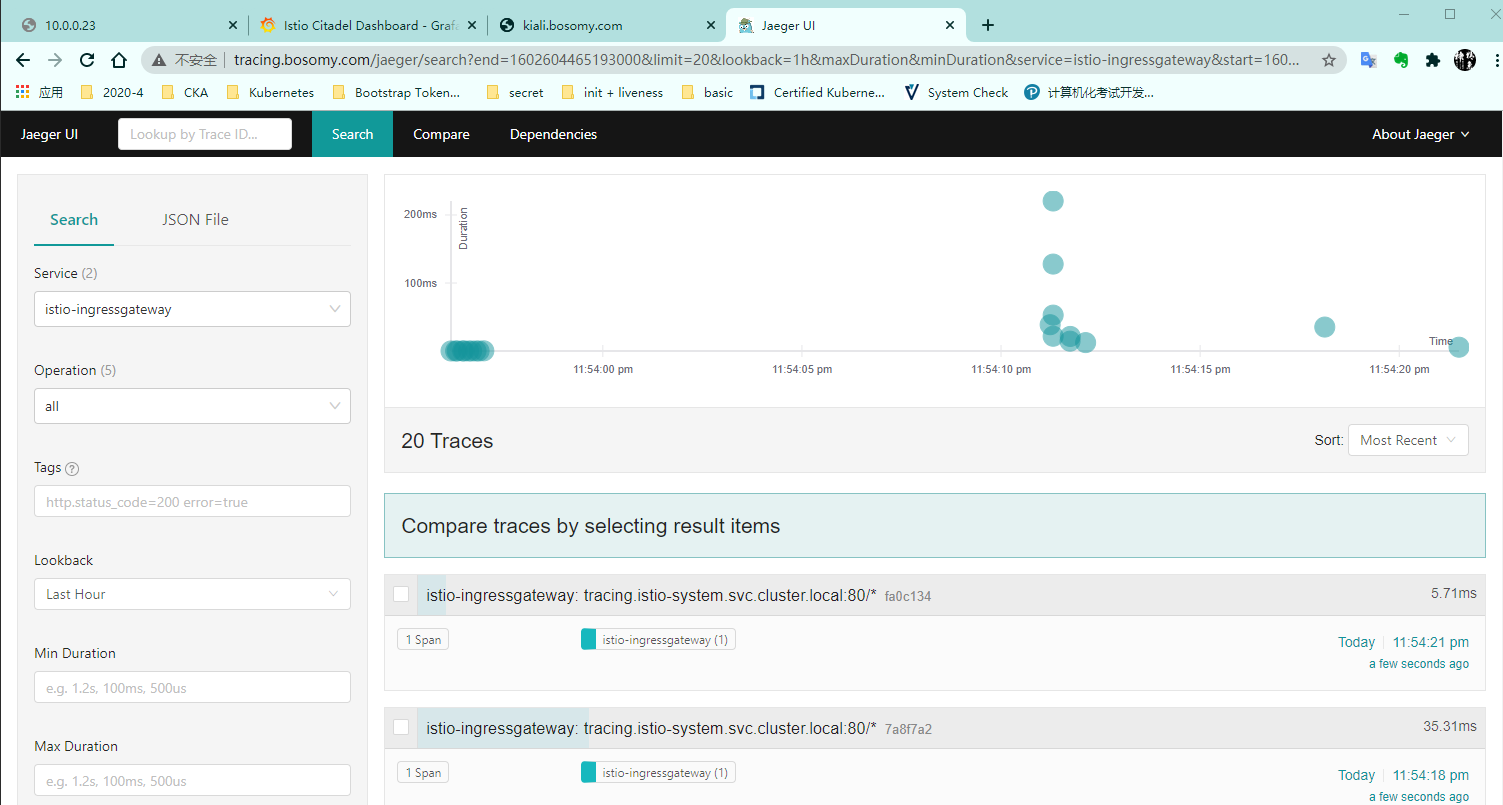This screenshot has height=805, width=1503.
Task: Open the Kubernetes bookmark folder
Action: coord(270,92)
